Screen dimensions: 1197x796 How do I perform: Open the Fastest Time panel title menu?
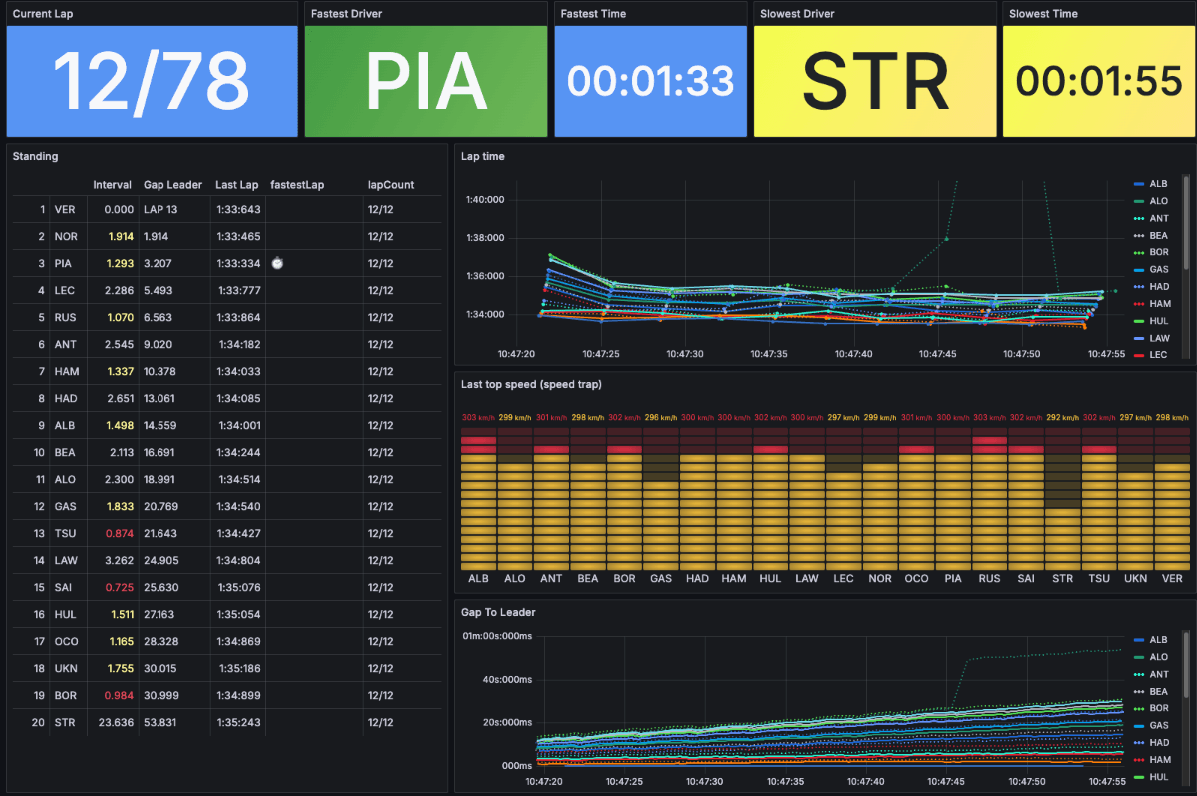pos(592,14)
